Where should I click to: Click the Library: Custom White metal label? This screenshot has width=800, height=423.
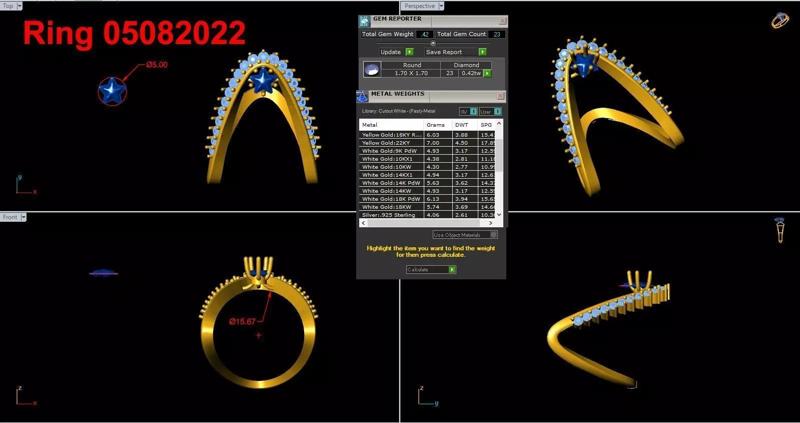click(398, 111)
